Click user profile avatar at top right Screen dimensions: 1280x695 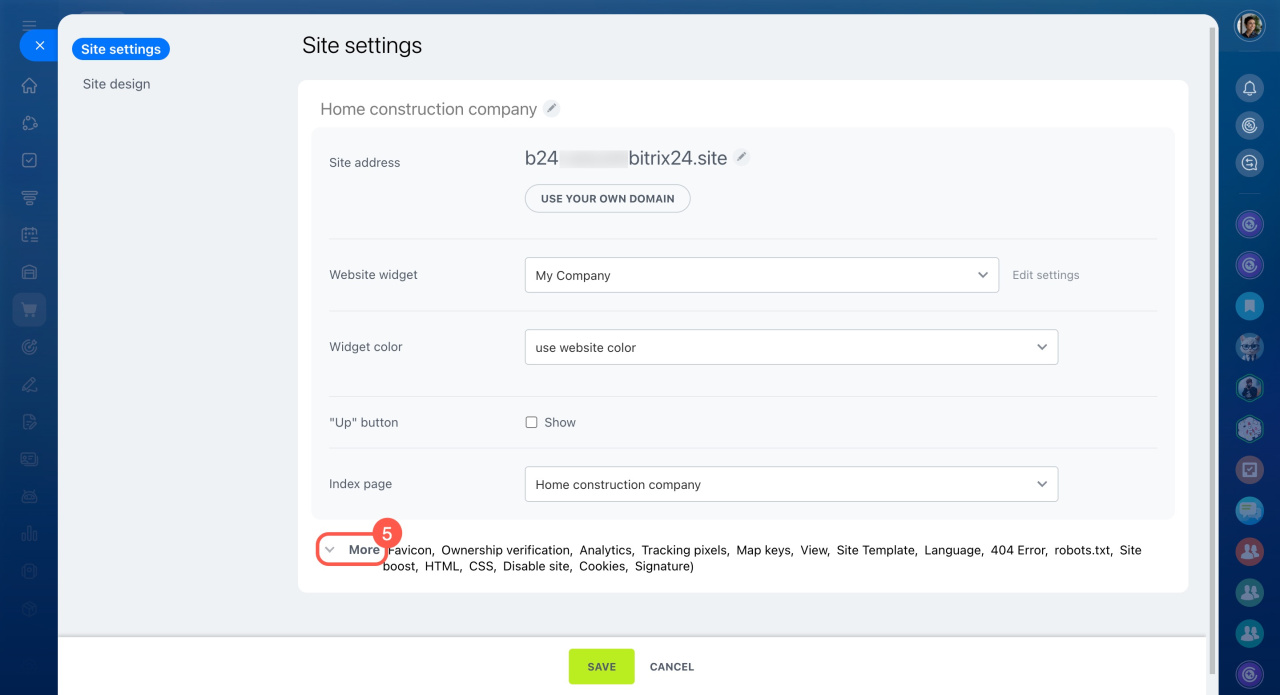tap(1249, 26)
